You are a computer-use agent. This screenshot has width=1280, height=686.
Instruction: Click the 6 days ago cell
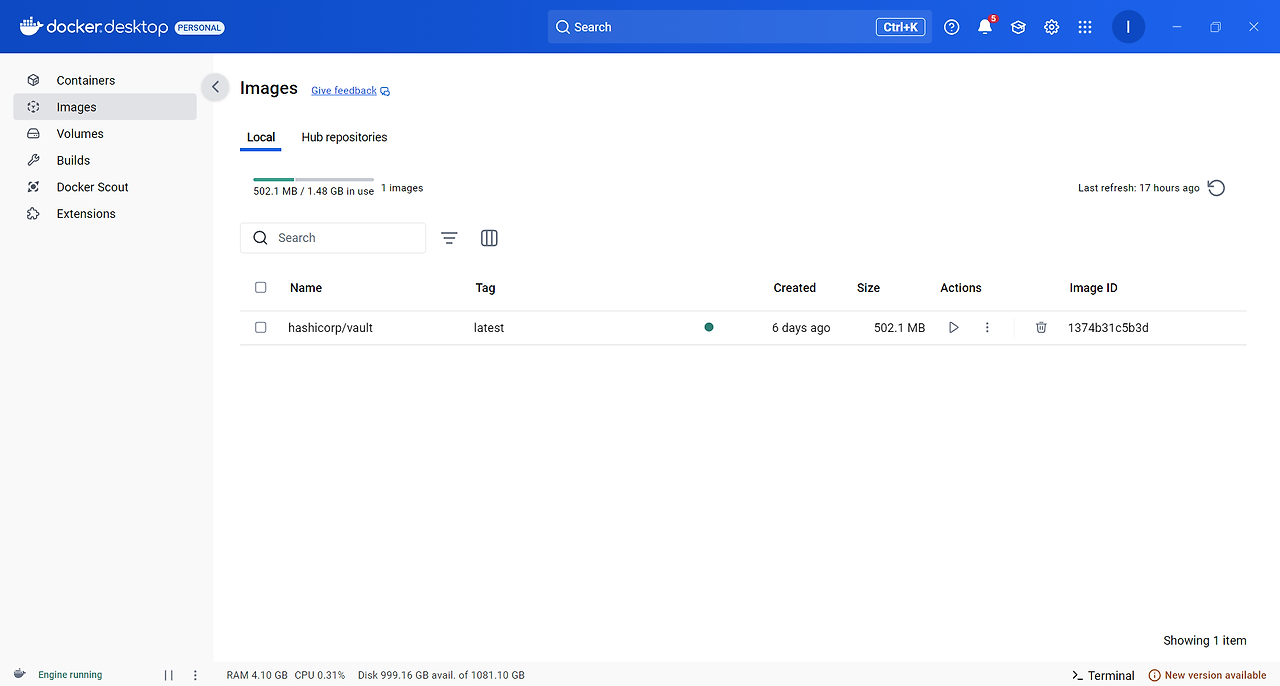[x=801, y=328]
